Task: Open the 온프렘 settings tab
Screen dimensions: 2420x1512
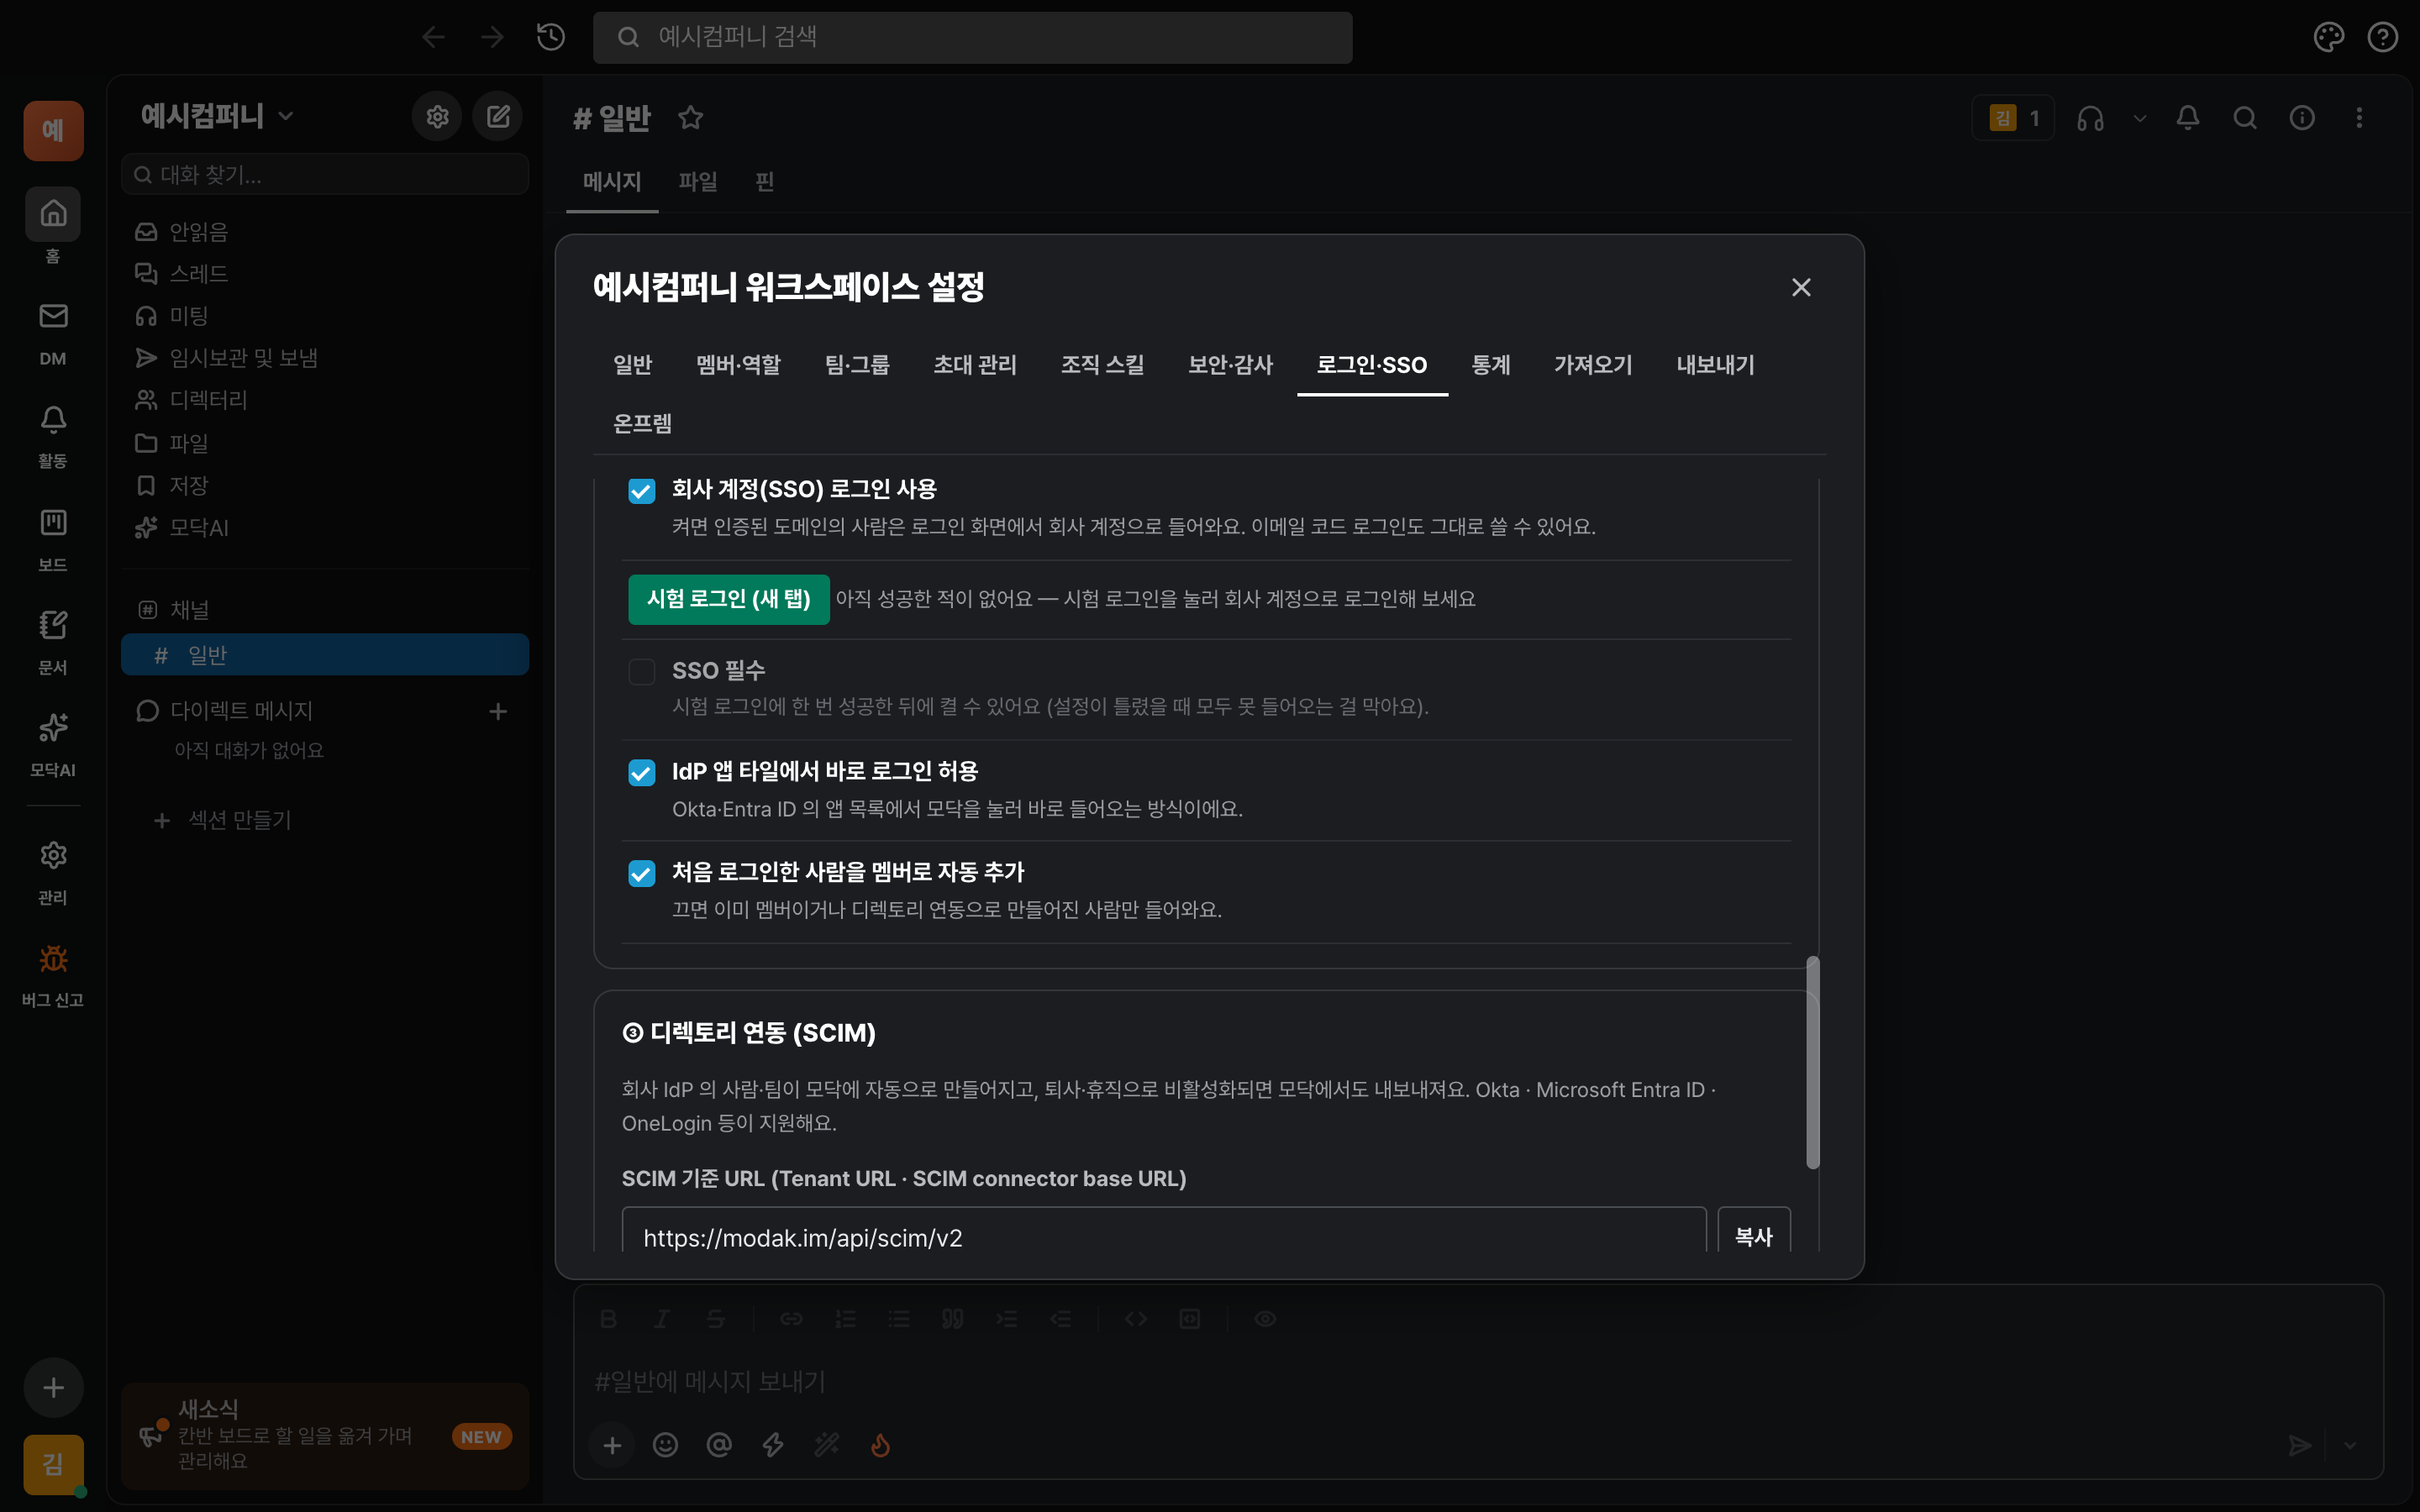Action: pyautogui.click(x=642, y=424)
